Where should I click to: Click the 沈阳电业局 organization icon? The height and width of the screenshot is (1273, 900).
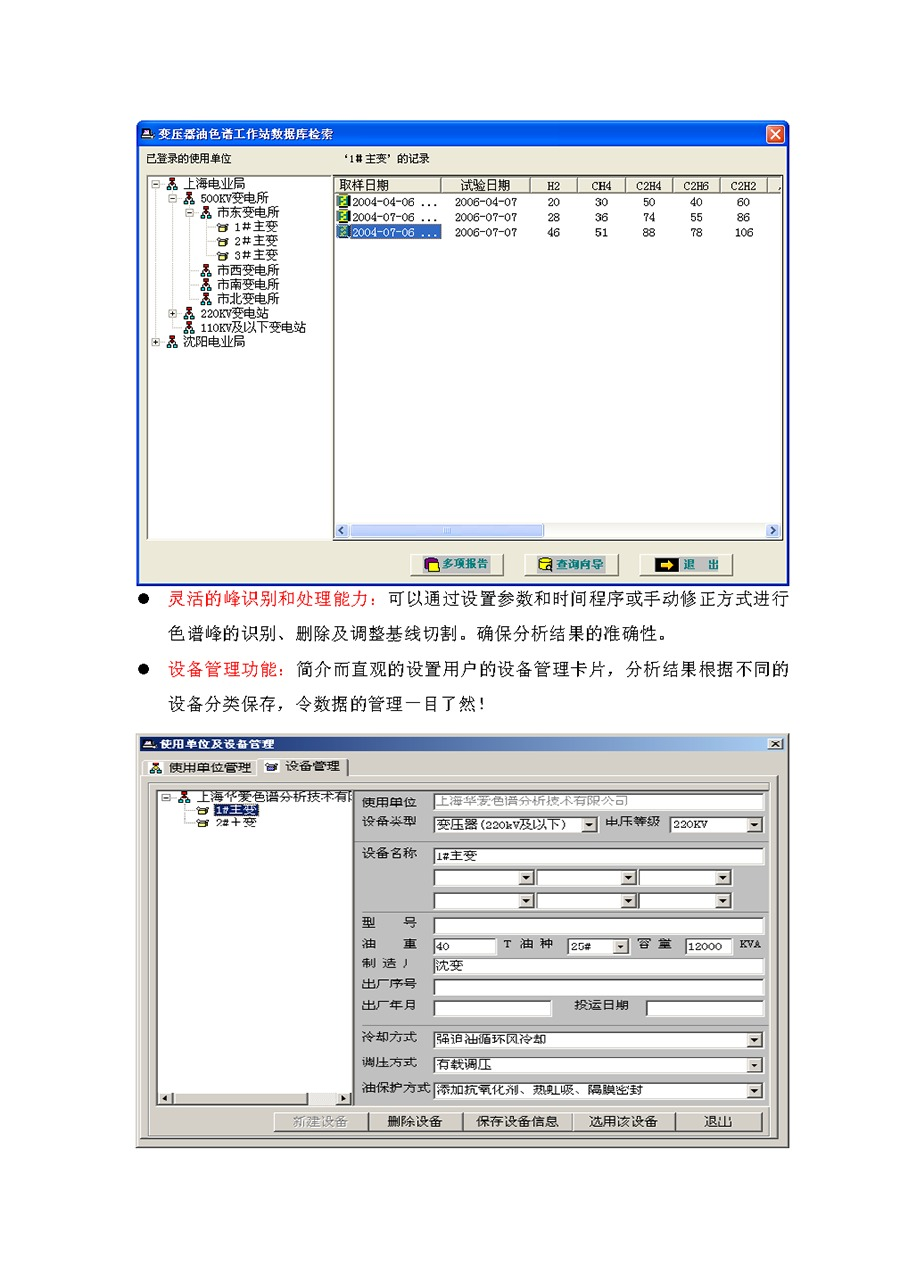[172, 342]
